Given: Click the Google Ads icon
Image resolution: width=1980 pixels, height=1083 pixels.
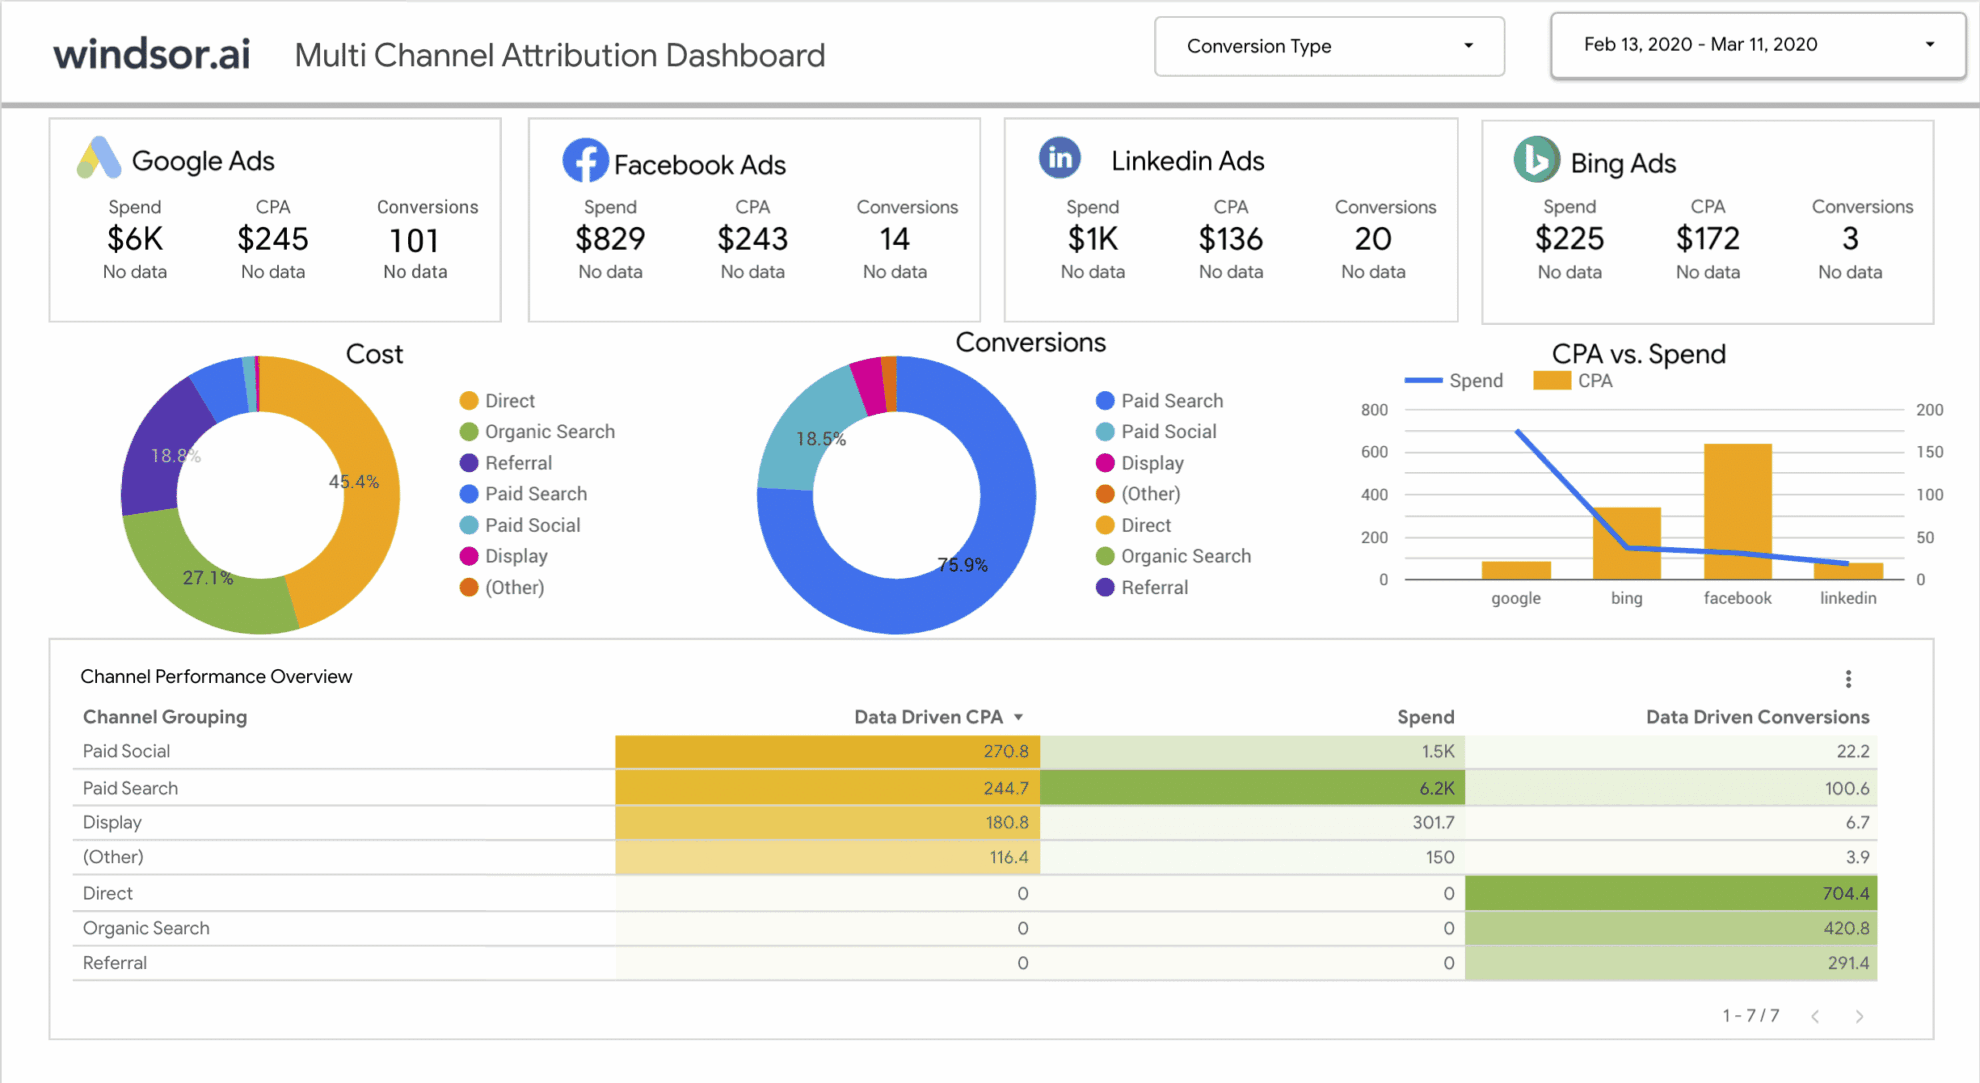Looking at the screenshot, I should 97,158.
